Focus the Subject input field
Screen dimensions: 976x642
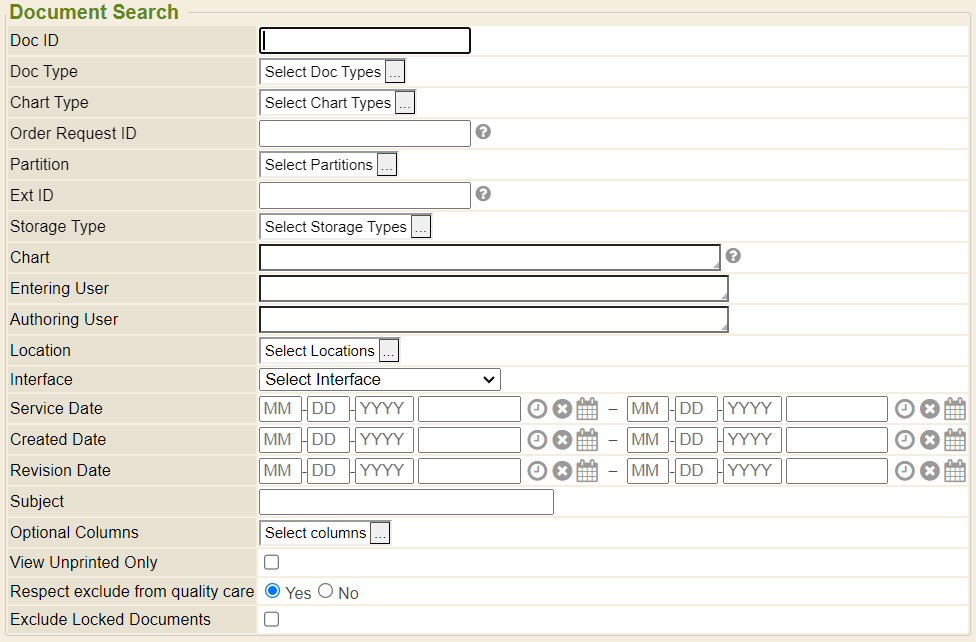coord(406,502)
